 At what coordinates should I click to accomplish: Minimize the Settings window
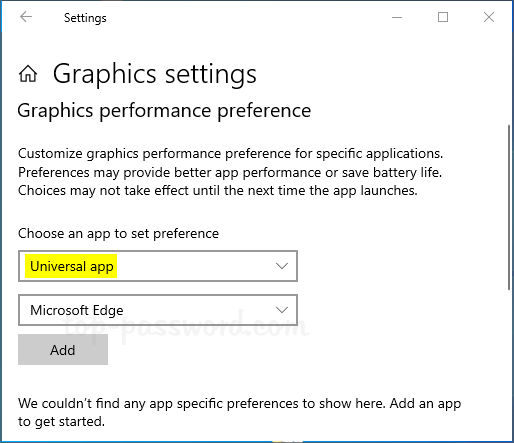(397, 17)
